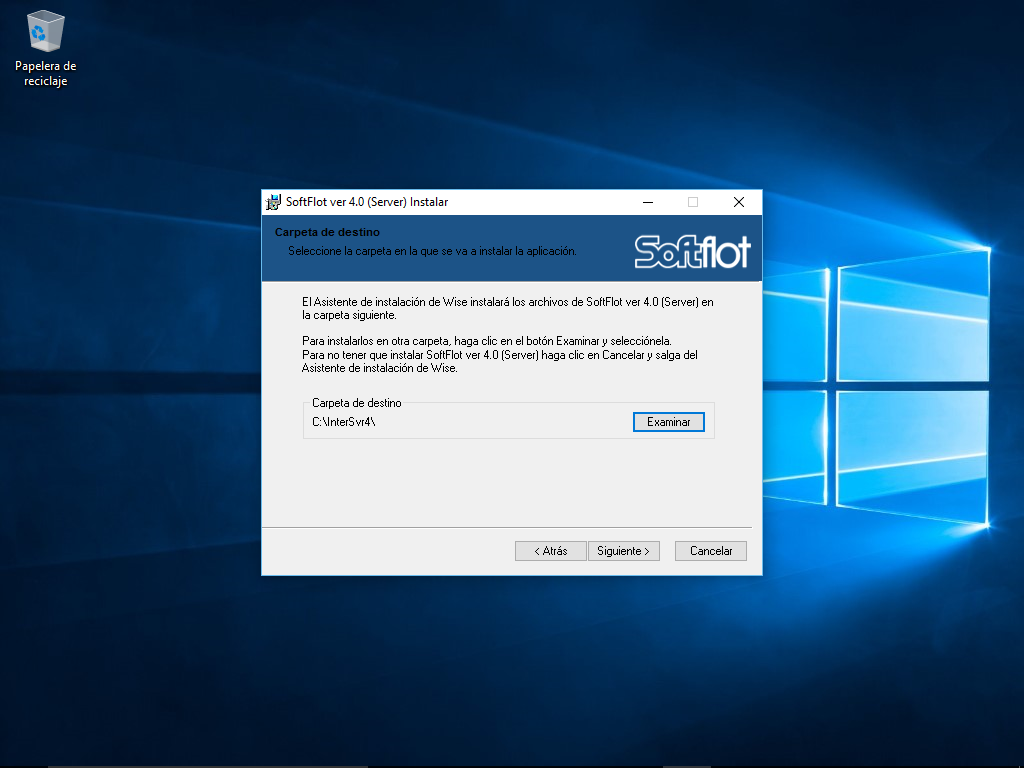The image size is (1024, 768).
Task: Click the 'Seleccione la carpeta' subtitle text
Action: point(432,251)
